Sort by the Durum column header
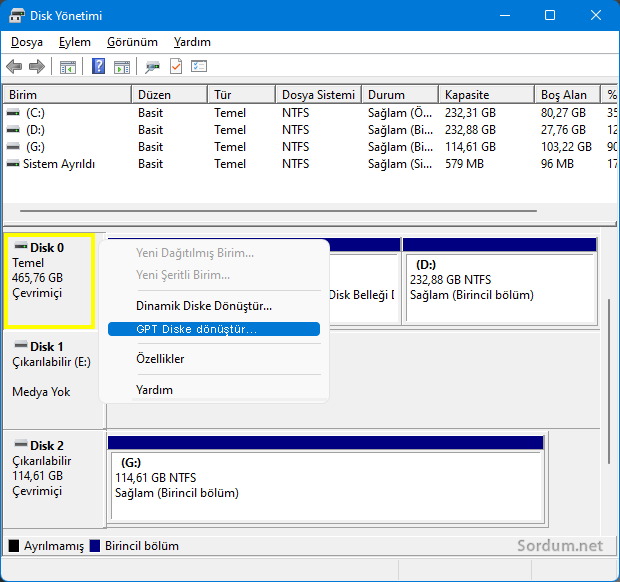Image resolution: width=620 pixels, height=582 pixels. (x=400, y=95)
